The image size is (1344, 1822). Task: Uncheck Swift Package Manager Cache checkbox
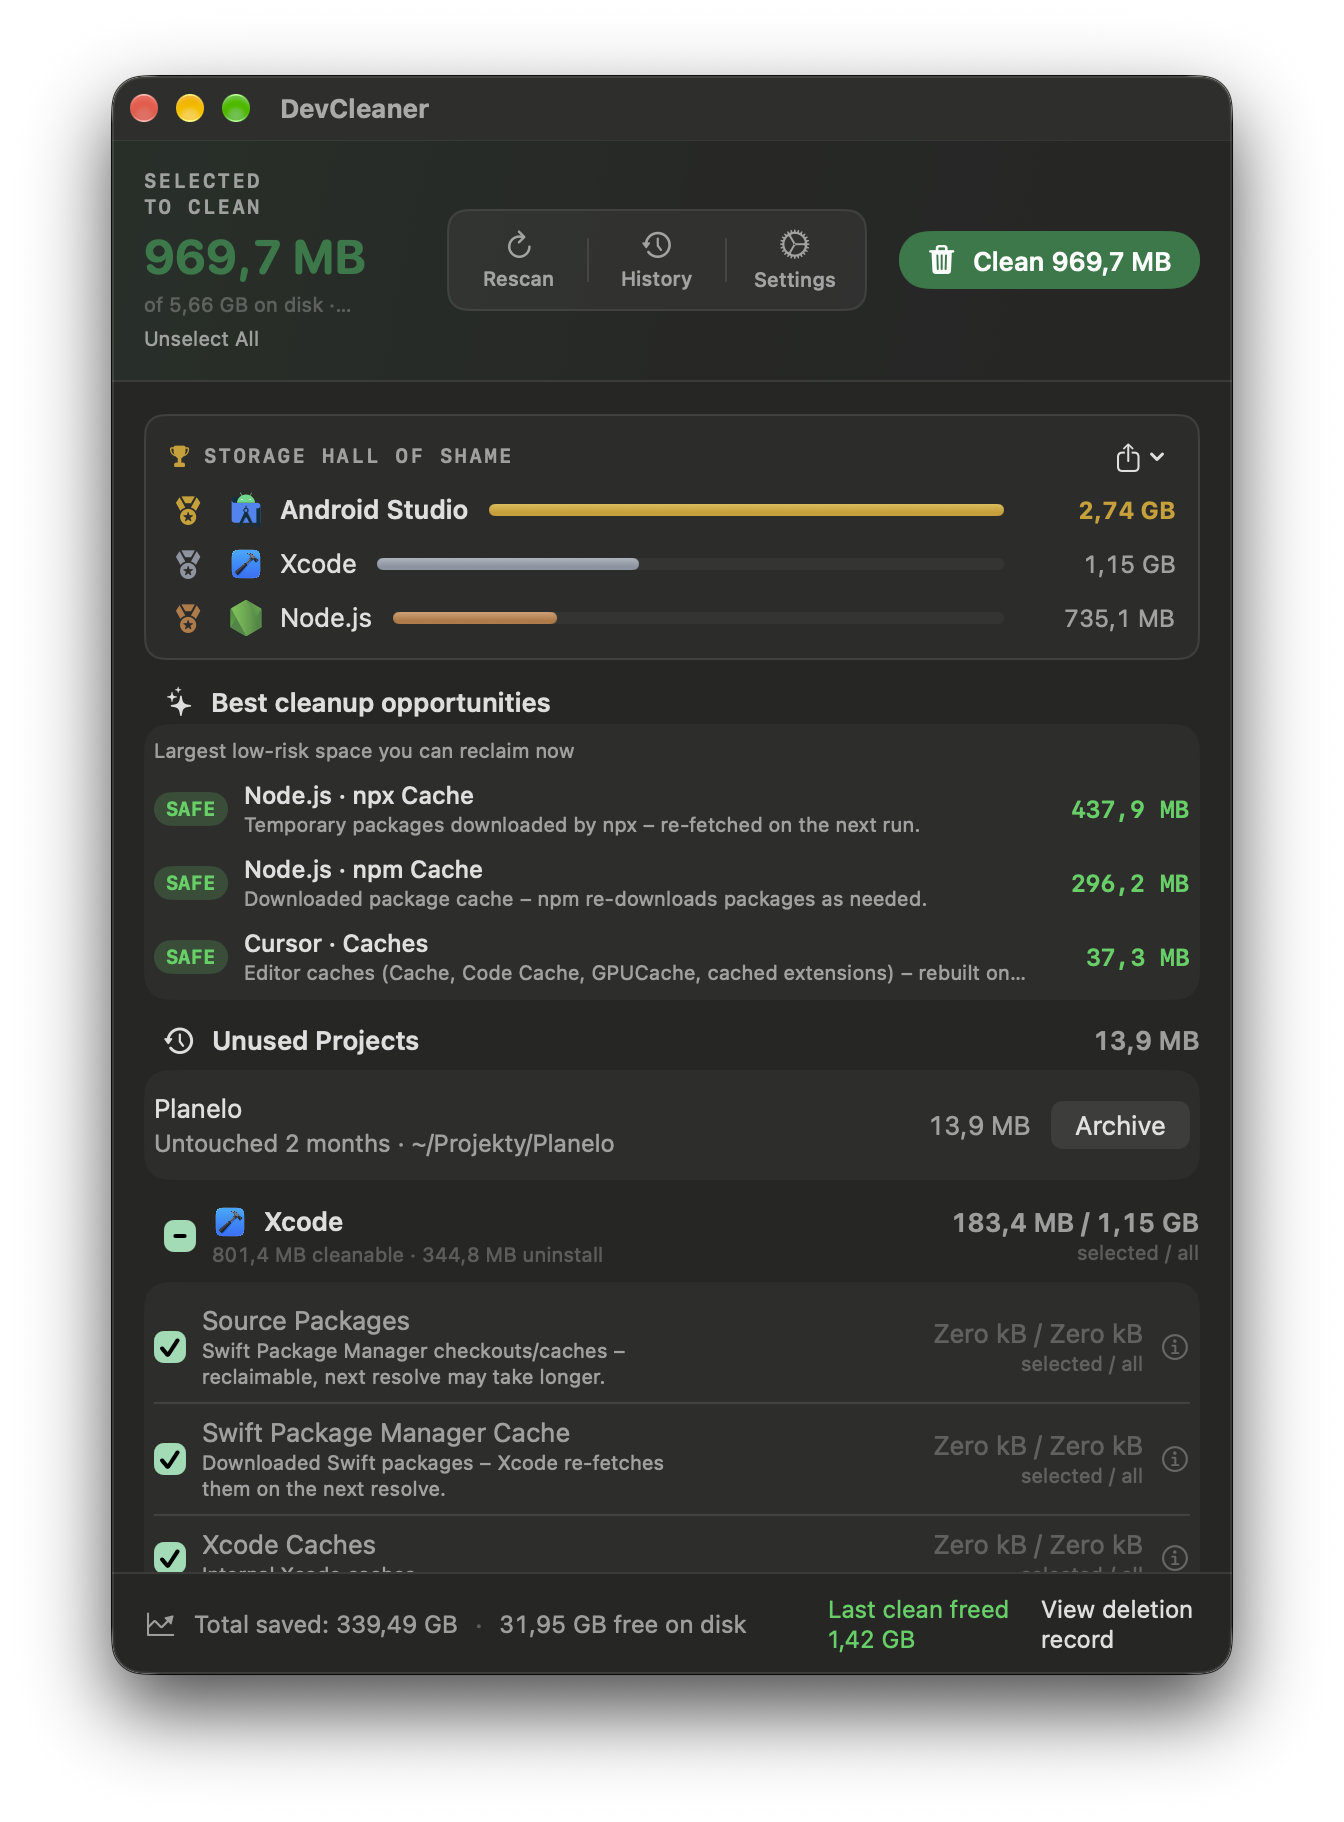click(x=170, y=1459)
